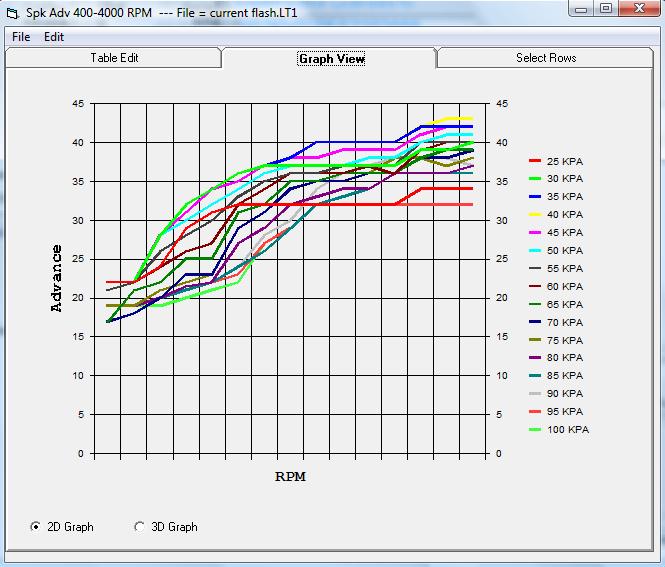The image size is (665, 567).
Task: Enable the 3D Graph radio option
Action: 140,527
